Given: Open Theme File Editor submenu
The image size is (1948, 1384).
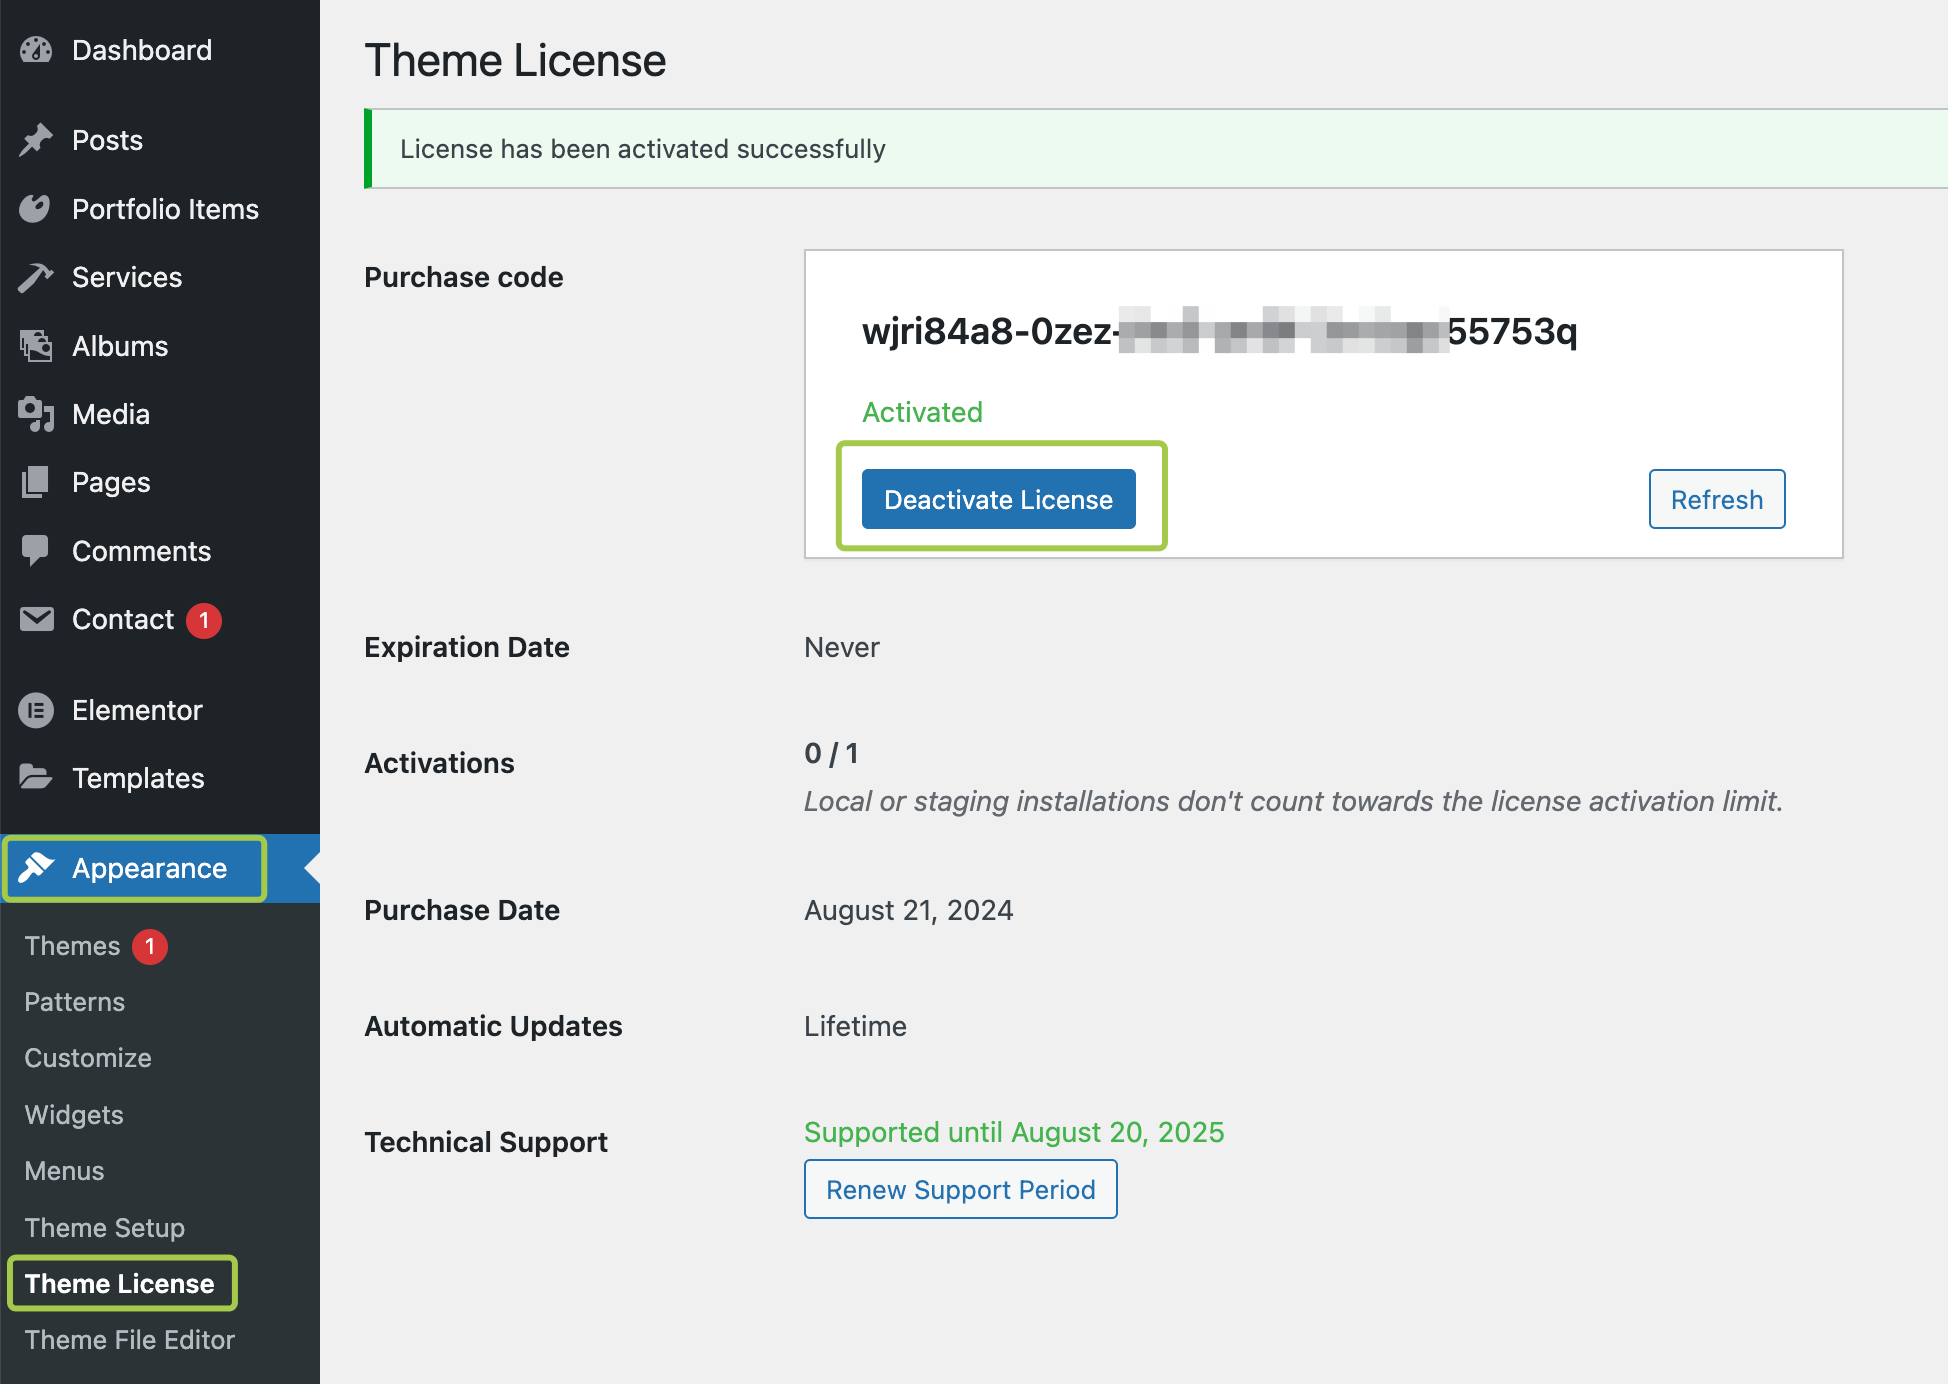Looking at the screenshot, I should (x=130, y=1340).
